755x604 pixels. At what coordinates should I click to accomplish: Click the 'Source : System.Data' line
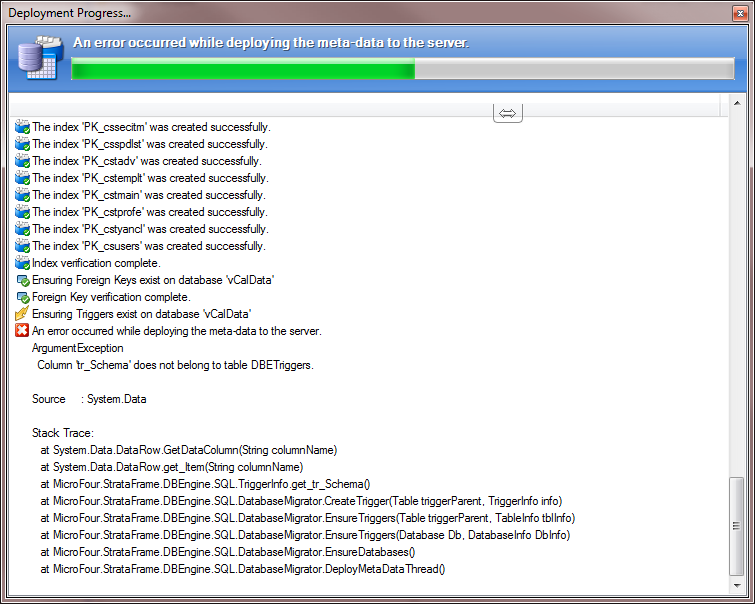click(x=89, y=399)
